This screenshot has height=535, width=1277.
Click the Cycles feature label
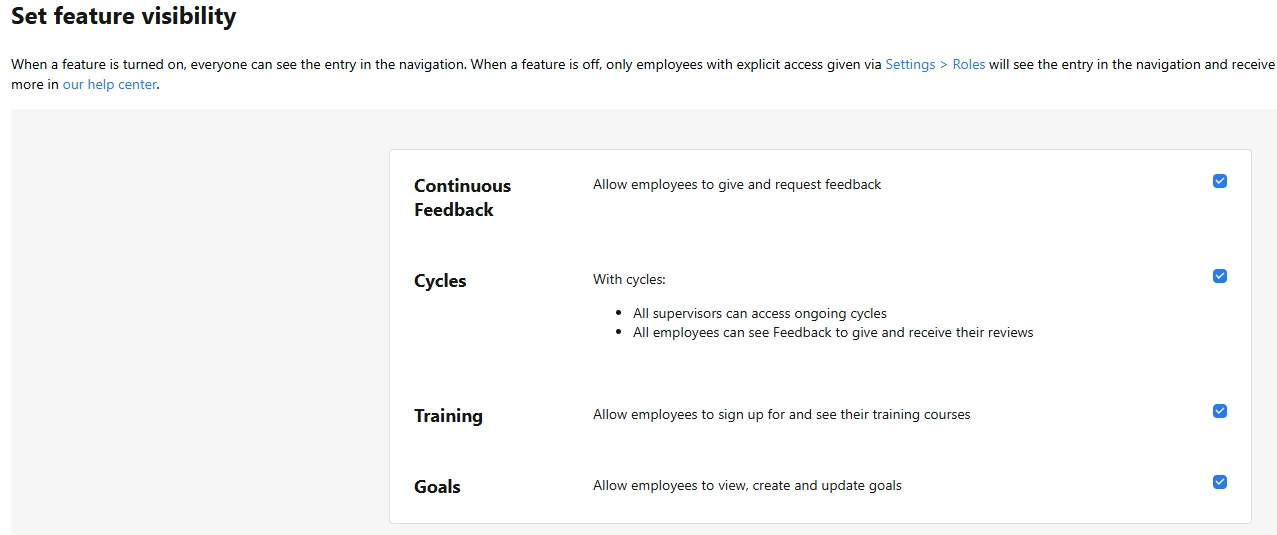click(440, 281)
